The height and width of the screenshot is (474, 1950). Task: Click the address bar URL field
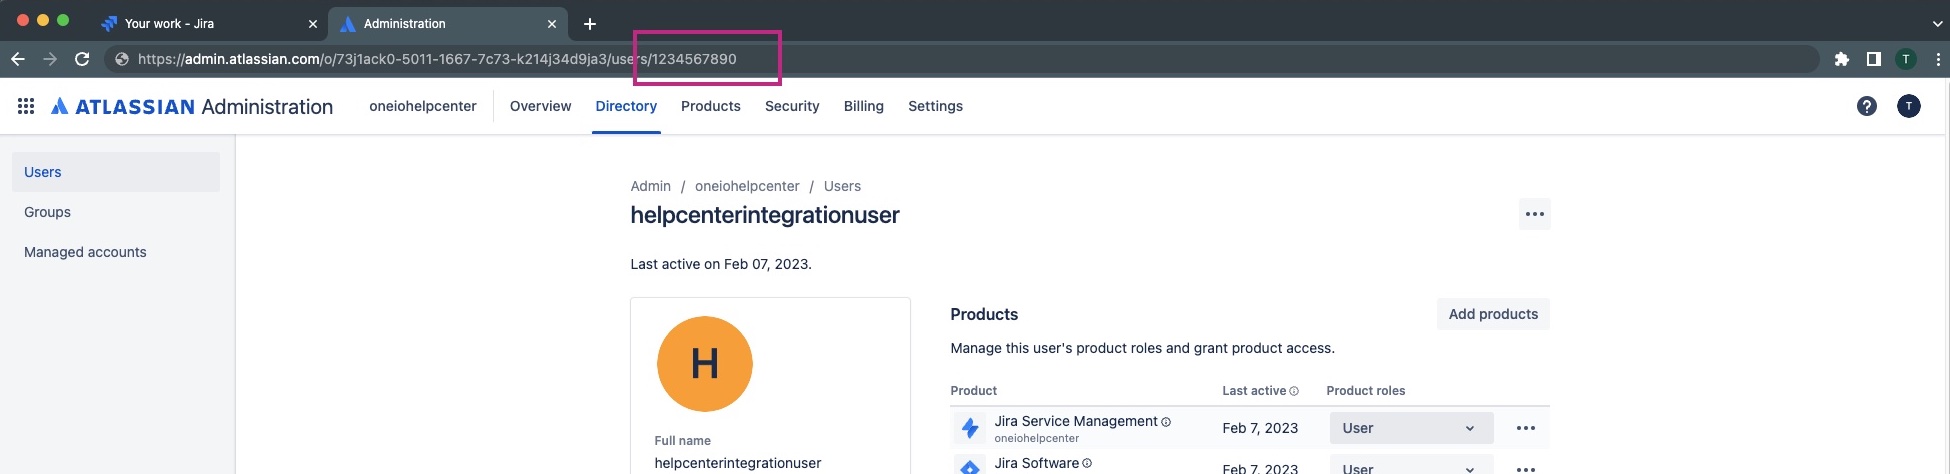[960, 59]
